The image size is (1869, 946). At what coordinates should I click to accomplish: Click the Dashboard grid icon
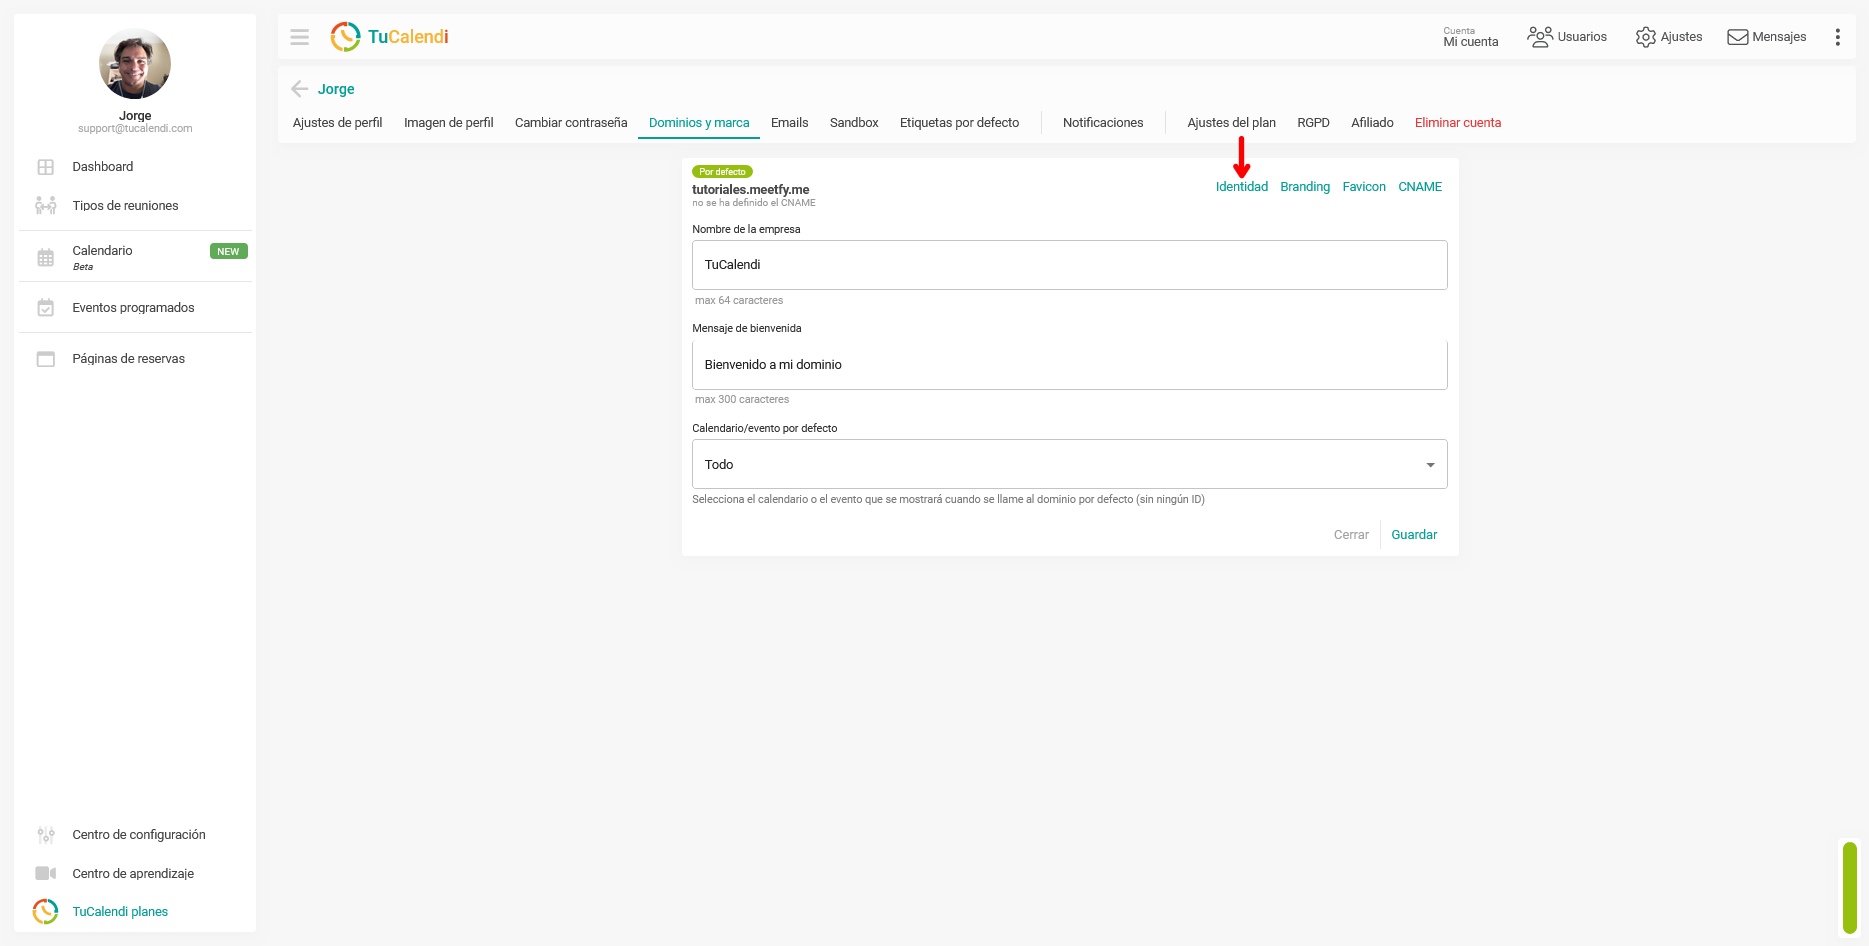[x=46, y=167]
